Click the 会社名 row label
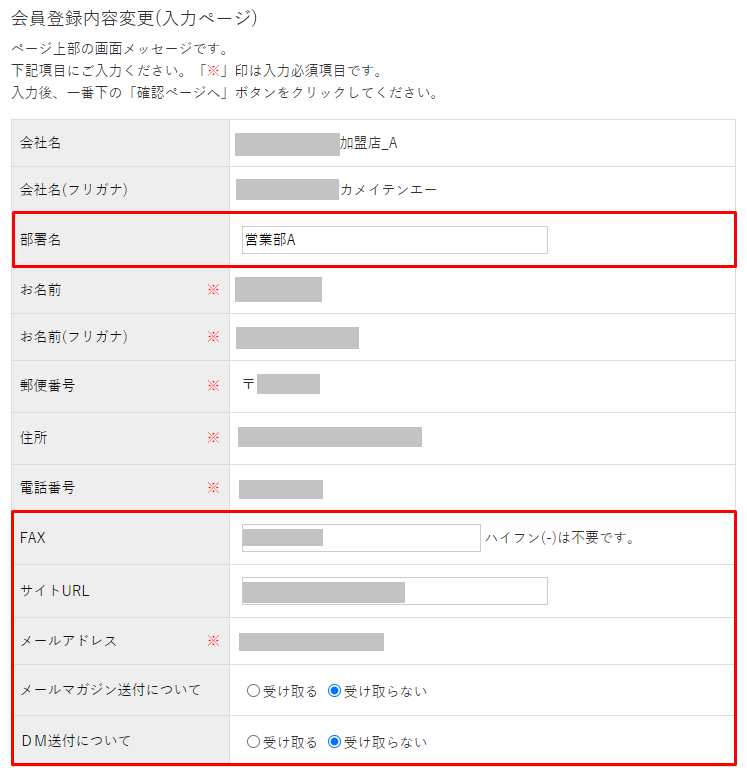This screenshot has height=773, width=747. tap(41, 143)
